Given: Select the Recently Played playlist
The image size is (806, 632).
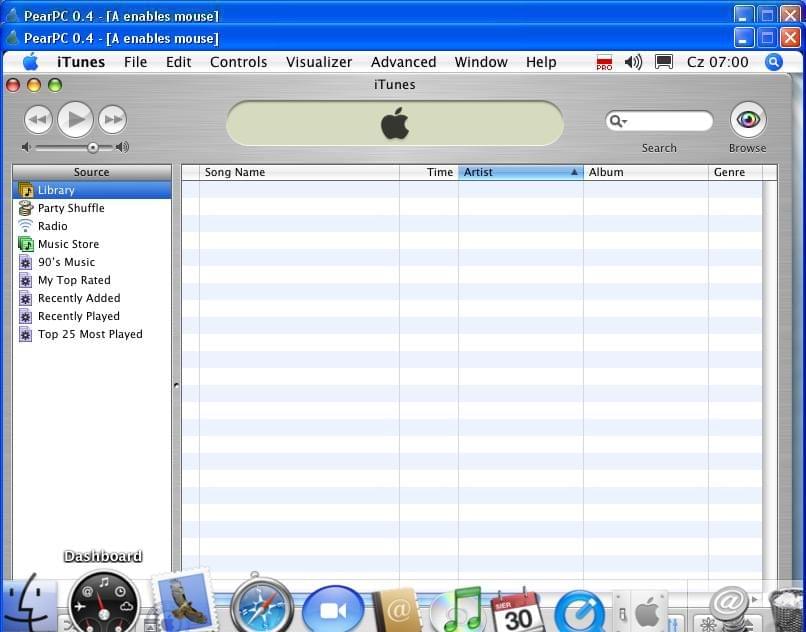Looking at the screenshot, I should 92,316.
